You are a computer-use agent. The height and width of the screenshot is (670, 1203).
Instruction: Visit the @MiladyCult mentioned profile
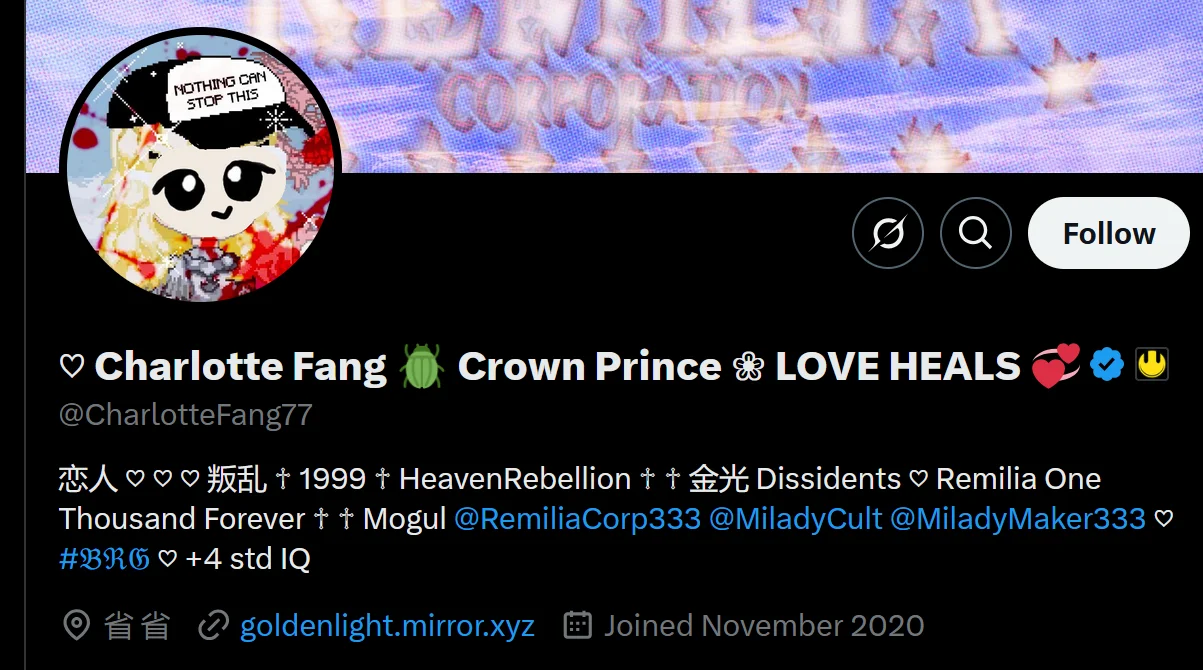click(795, 519)
